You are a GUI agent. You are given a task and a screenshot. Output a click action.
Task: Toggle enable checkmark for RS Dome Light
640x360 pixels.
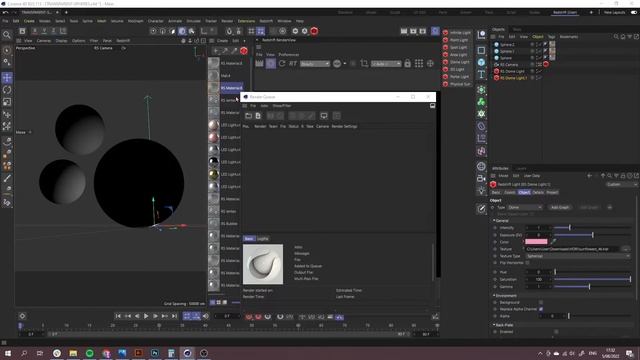click(539, 71)
